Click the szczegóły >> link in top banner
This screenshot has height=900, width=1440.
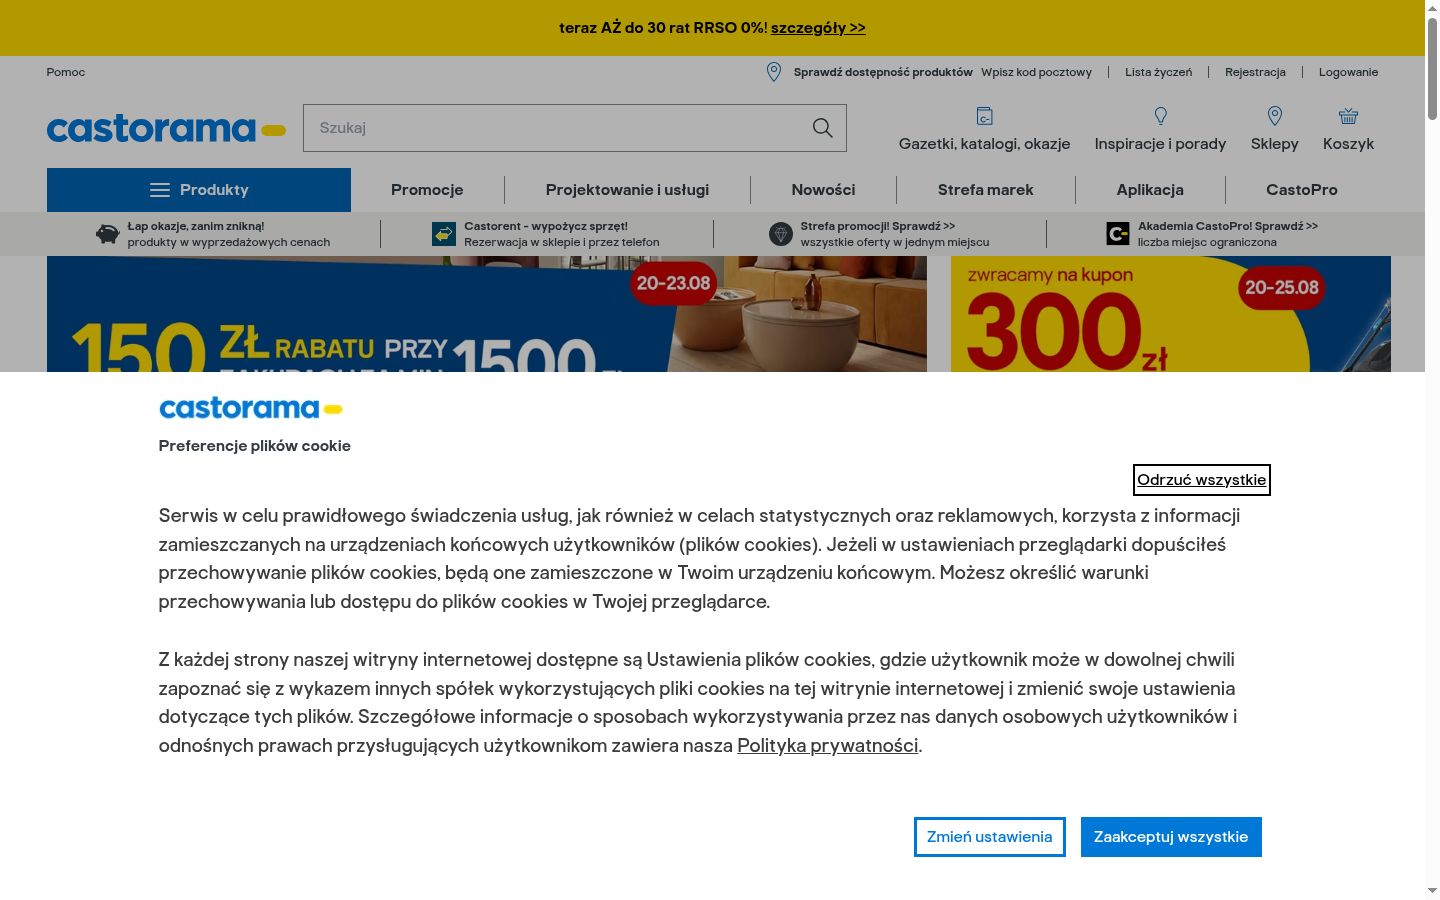818,28
